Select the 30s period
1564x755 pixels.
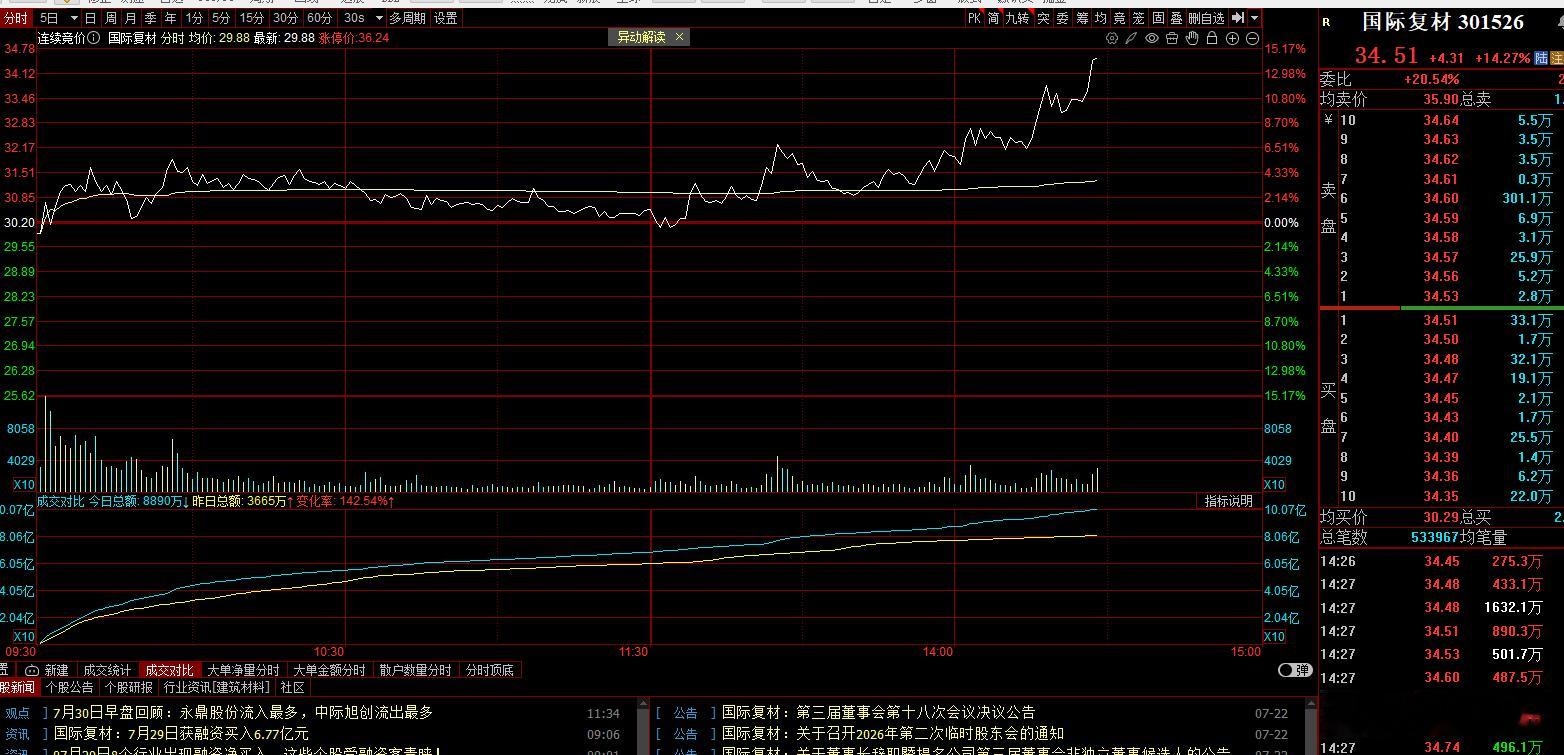click(x=354, y=18)
